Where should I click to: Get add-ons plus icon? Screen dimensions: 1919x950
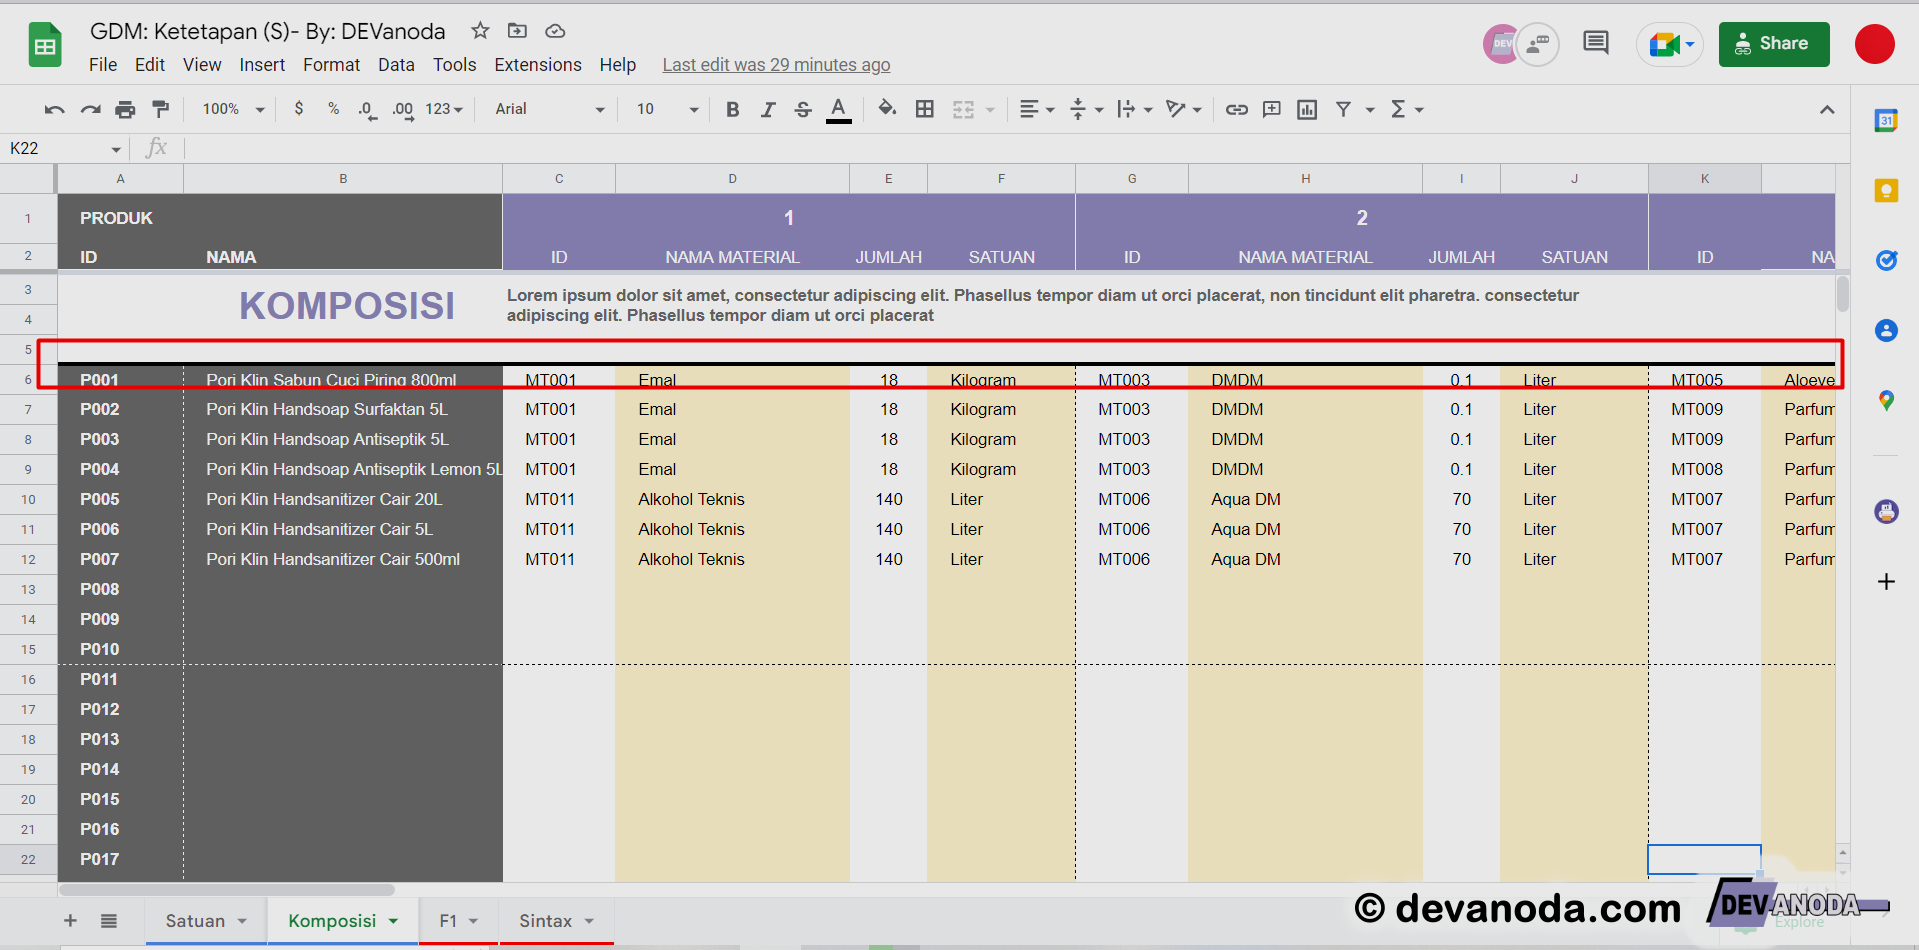coord(1886,581)
